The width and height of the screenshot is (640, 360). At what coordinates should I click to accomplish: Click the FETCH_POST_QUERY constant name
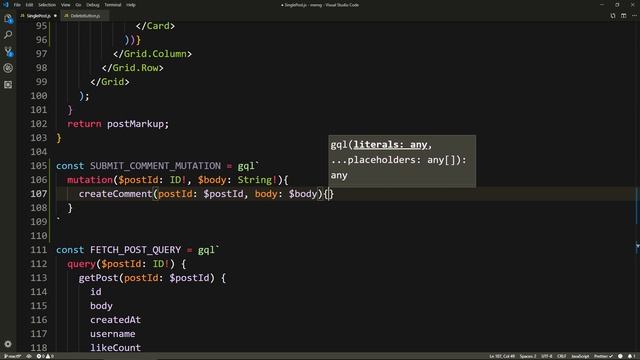click(x=136, y=250)
